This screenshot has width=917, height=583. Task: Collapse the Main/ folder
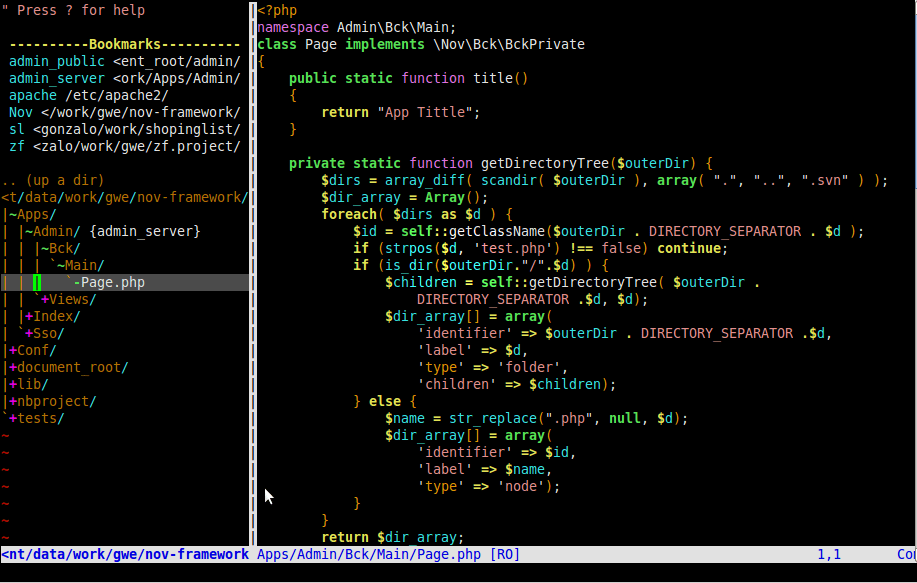[81, 265]
